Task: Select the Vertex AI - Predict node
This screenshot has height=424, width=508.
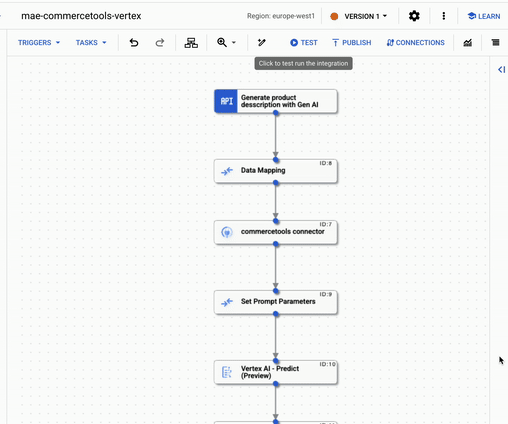Action: [276, 372]
